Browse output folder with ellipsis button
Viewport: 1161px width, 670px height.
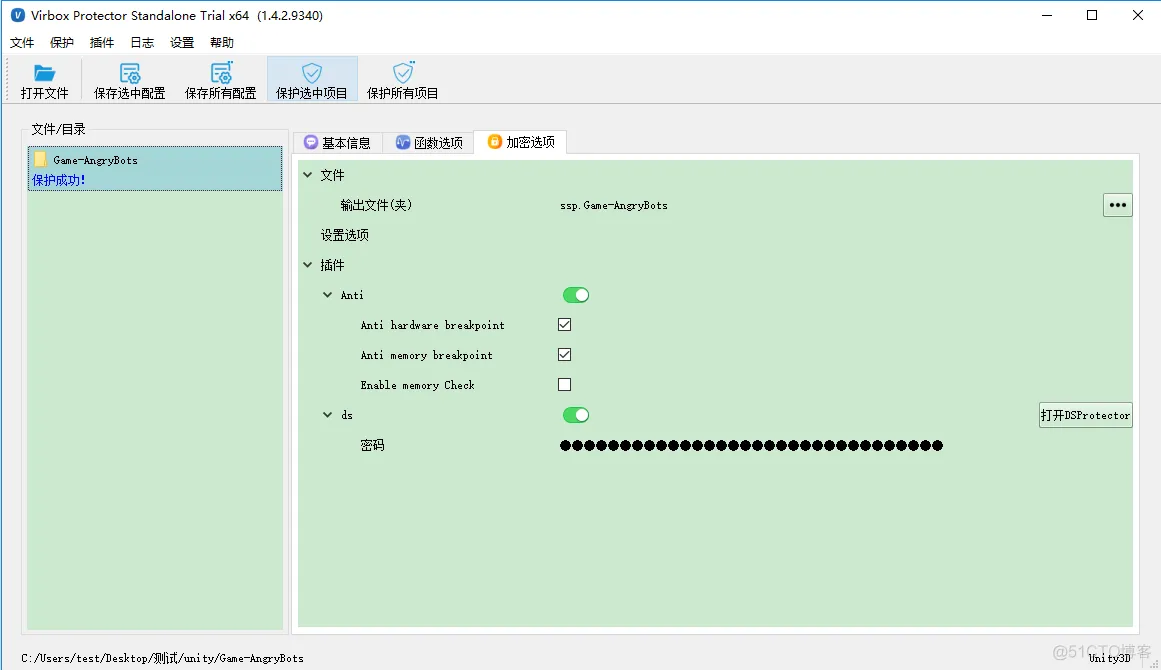(x=1117, y=205)
